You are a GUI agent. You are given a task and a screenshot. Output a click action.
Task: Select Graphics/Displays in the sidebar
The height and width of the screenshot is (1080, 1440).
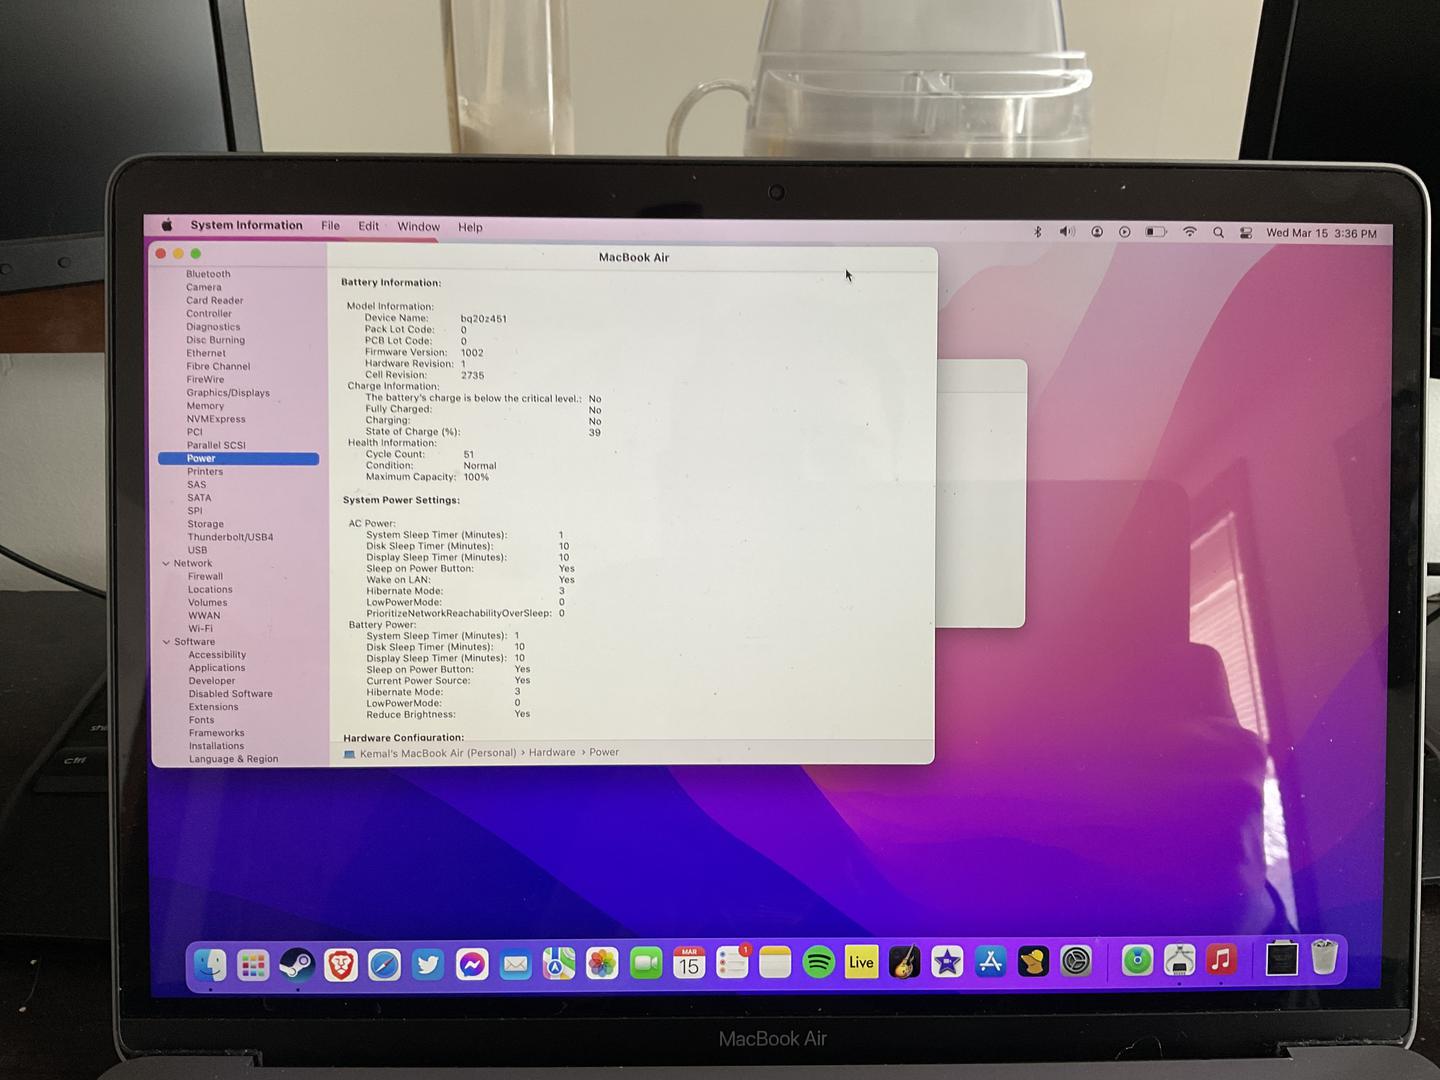tap(228, 393)
